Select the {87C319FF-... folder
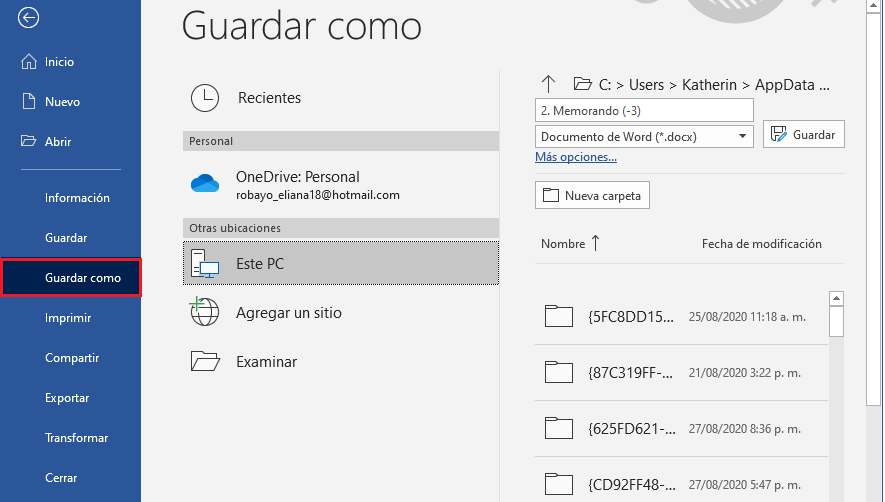 point(630,373)
